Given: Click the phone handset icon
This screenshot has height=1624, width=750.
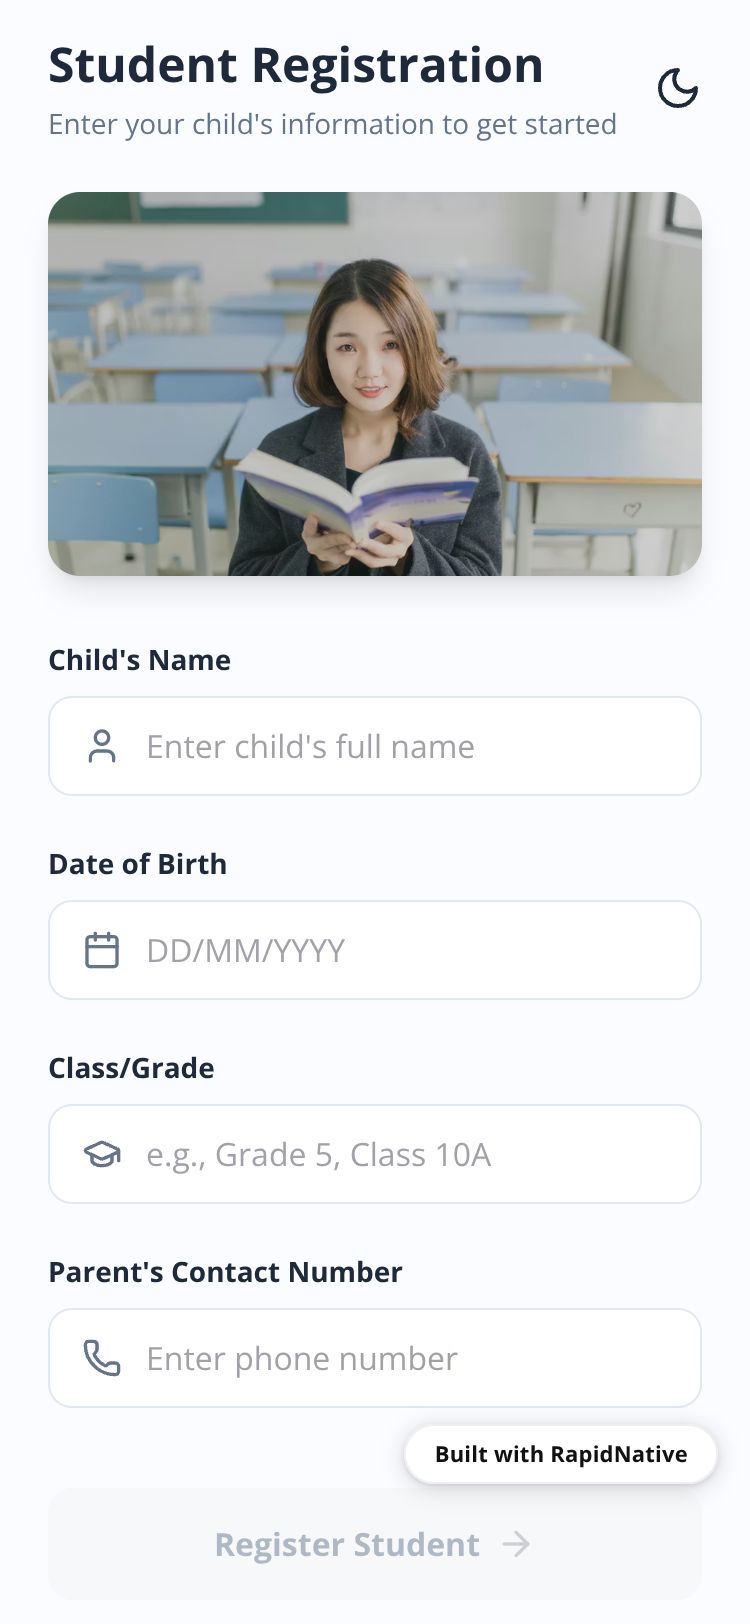Looking at the screenshot, I should [102, 1358].
